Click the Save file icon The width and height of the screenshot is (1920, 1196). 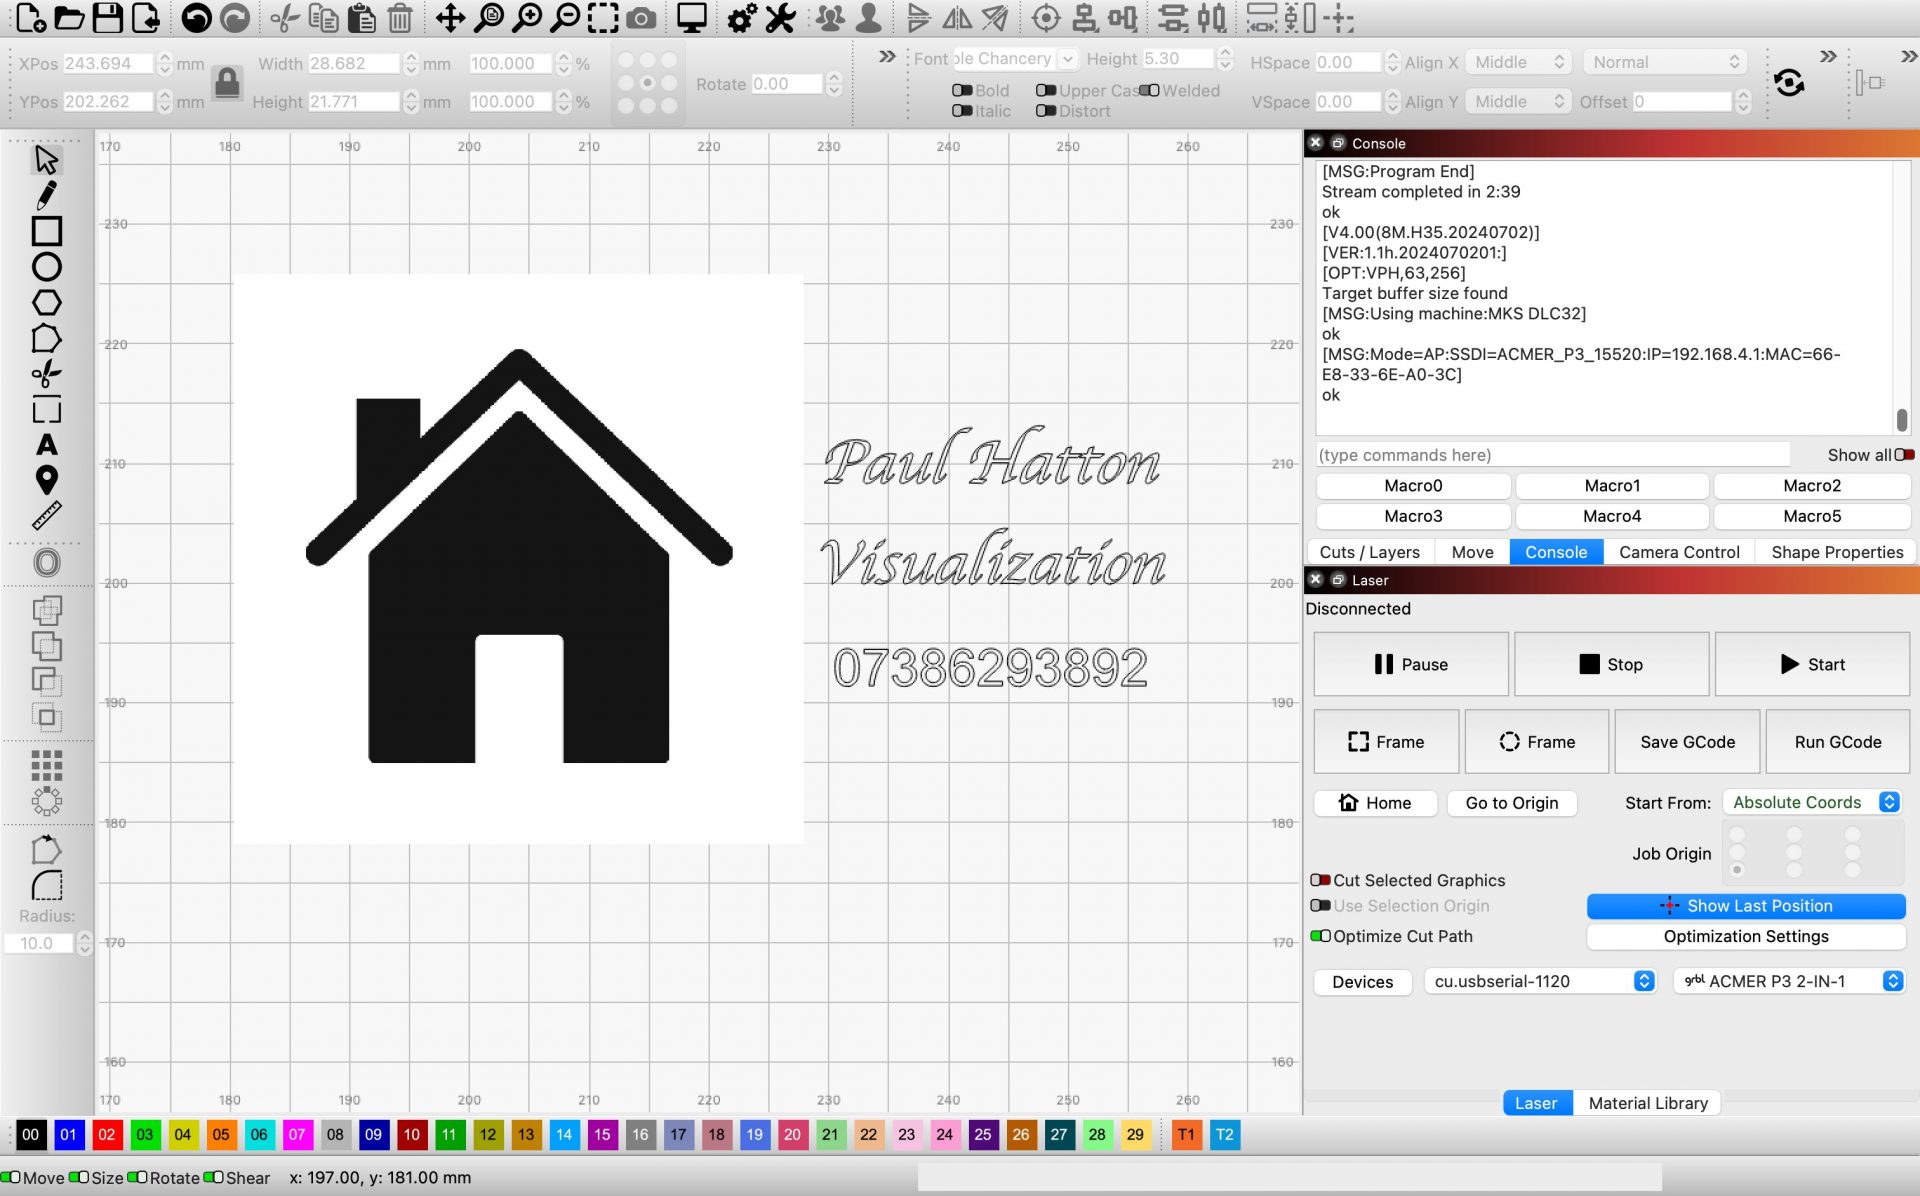tap(107, 18)
